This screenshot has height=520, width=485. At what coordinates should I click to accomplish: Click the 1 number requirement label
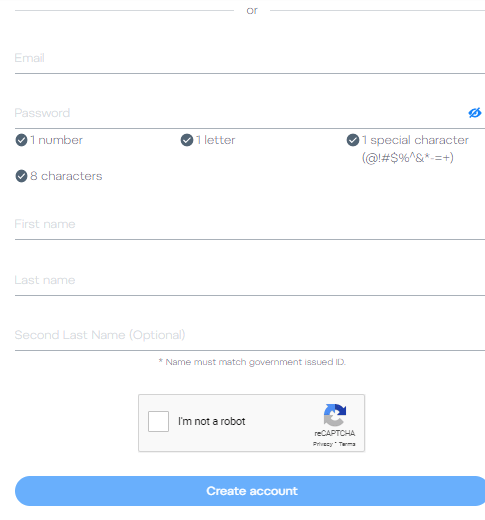click(56, 140)
